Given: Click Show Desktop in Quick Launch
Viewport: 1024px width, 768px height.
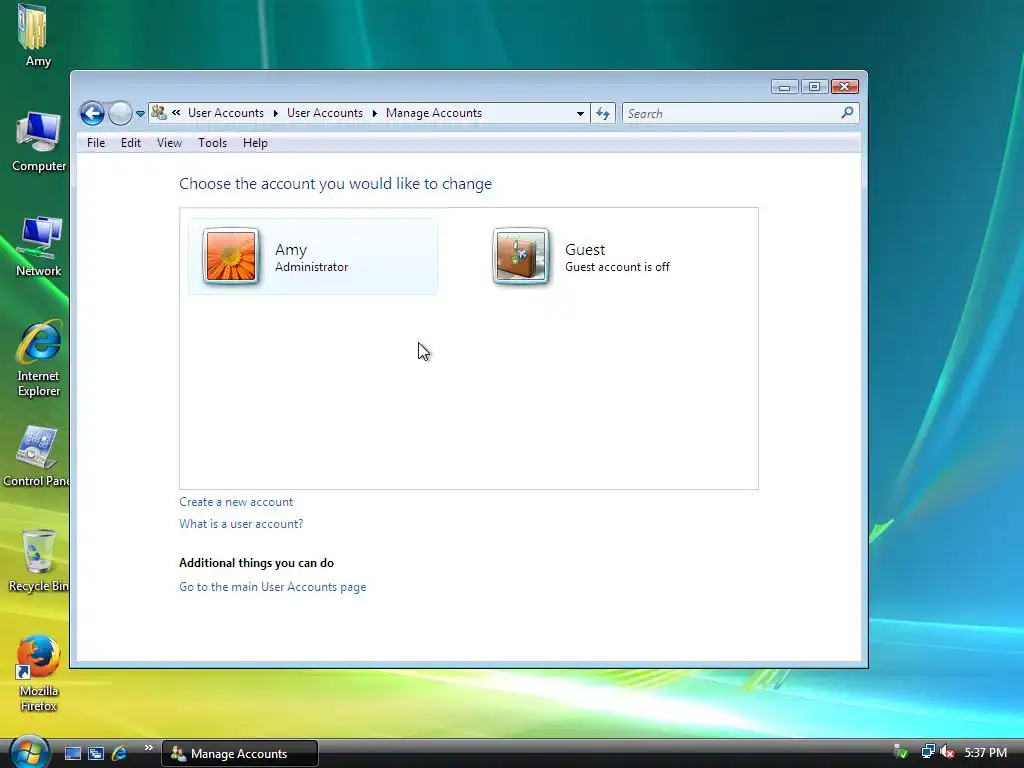Looking at the screenshot, I should [72, 754].
